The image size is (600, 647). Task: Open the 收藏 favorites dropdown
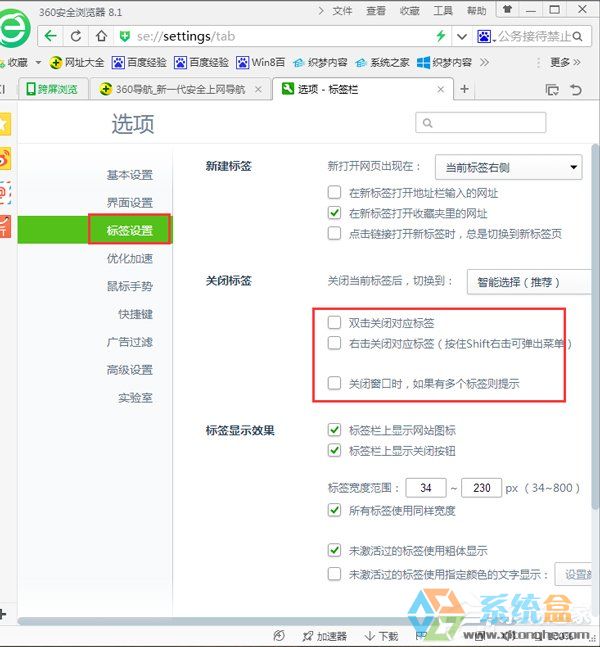(x=21, y=63)
